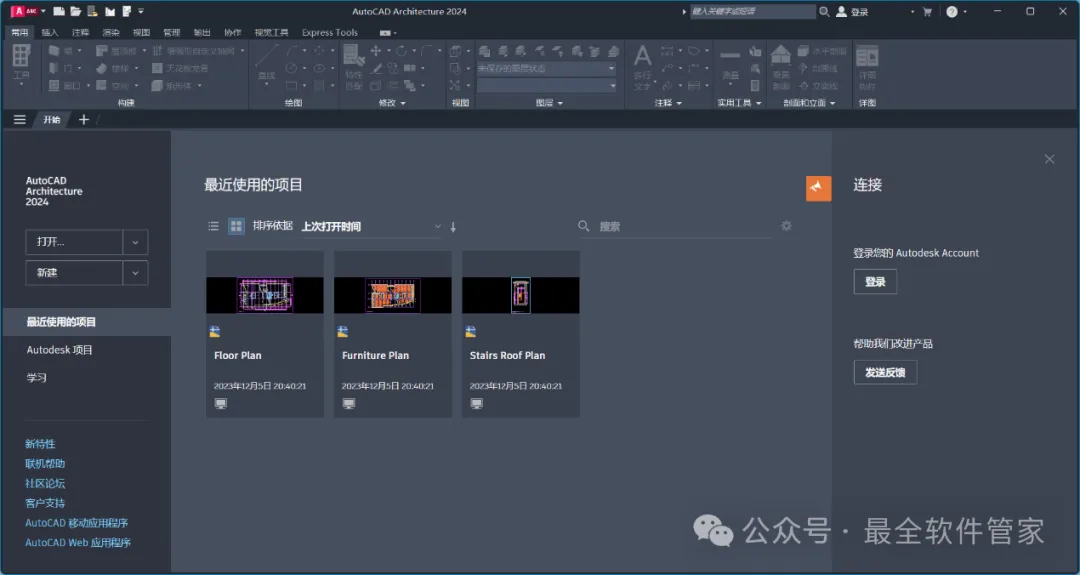
Task: Switch to the Express Tools ribbon tab
Action: click(329, 32)
